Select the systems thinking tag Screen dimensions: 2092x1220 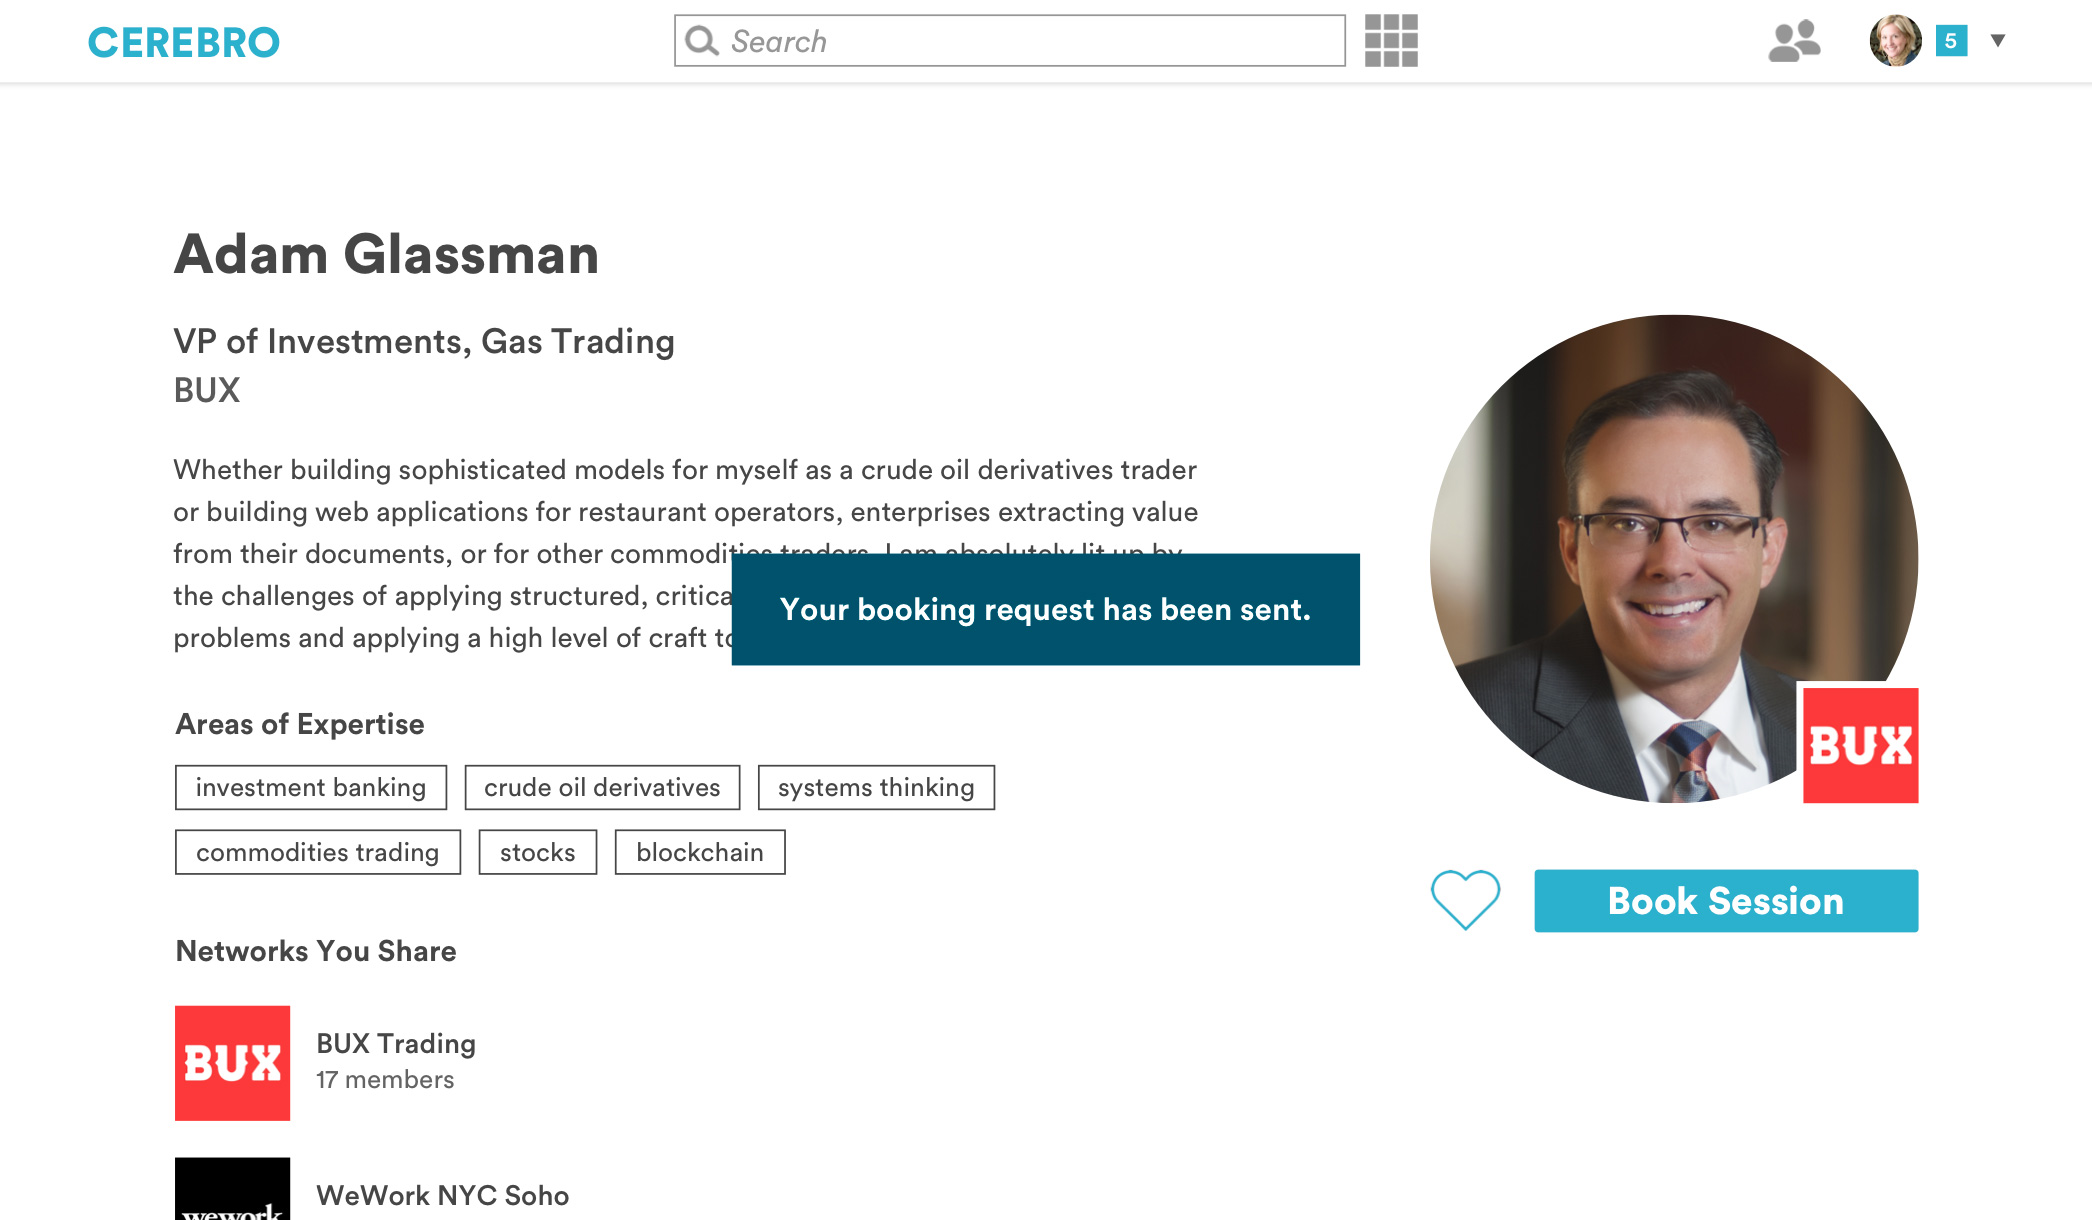point(876,788)
